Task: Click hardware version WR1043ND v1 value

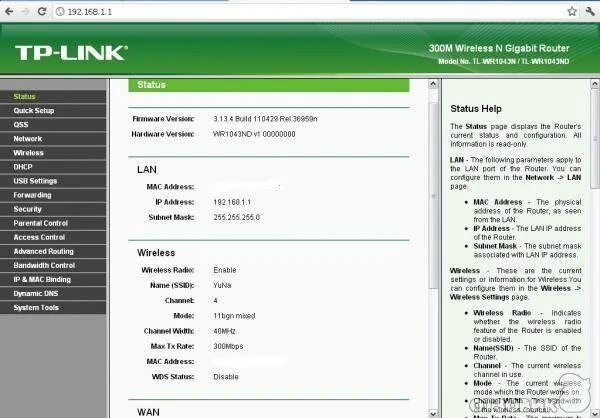Action: [x=254, y=134]
